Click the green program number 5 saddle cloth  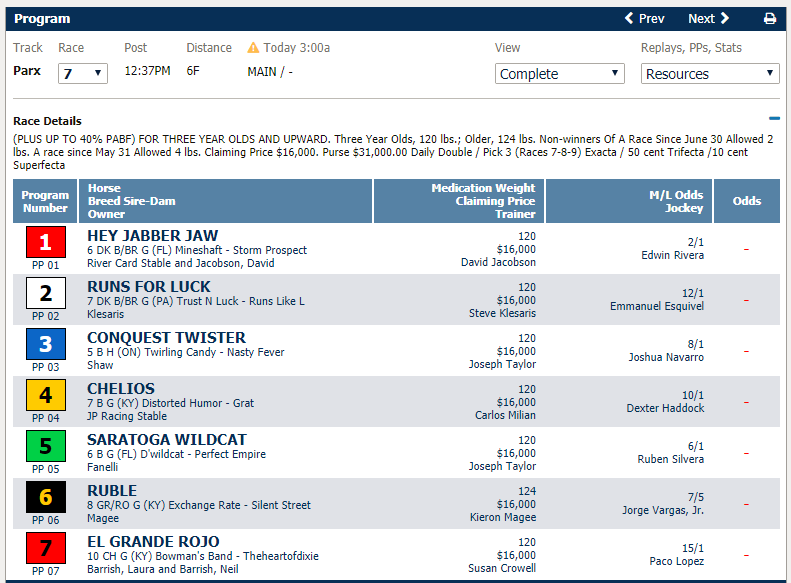[46, 446]
